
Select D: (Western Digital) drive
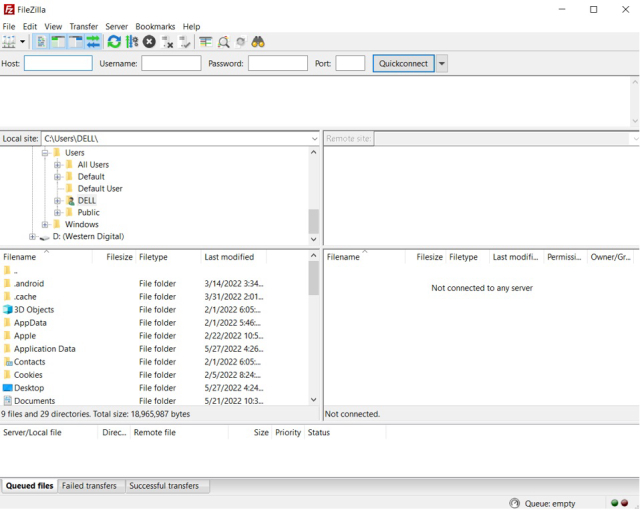point(88,237)
